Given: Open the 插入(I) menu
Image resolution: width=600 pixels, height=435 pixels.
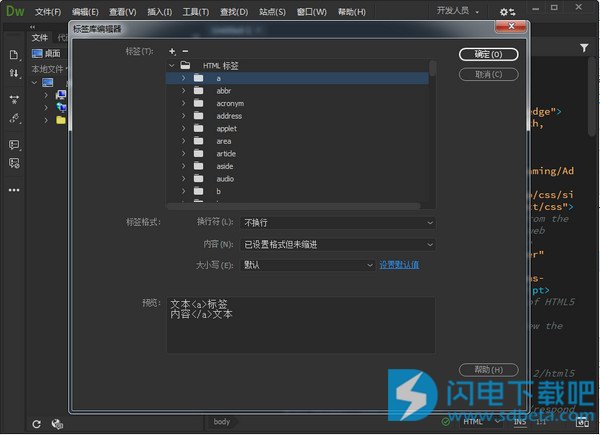Looking at the screenshot, I should (159, 12).
